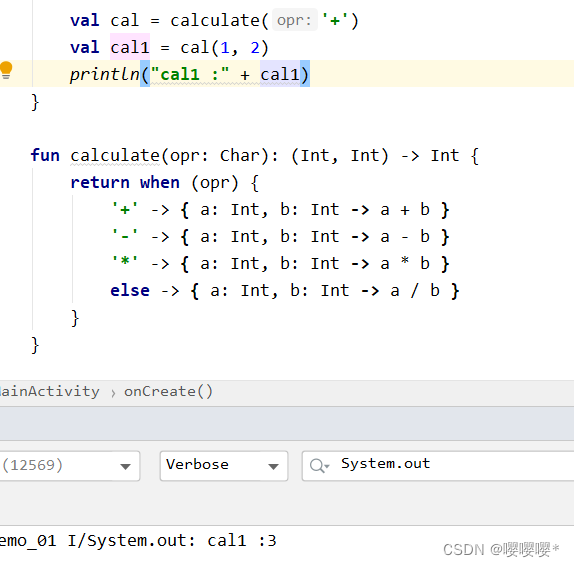The height and width of the screenshot is (567, 574).
Task: Click the '-' branch character literal
Action: [x=125, y=235]
